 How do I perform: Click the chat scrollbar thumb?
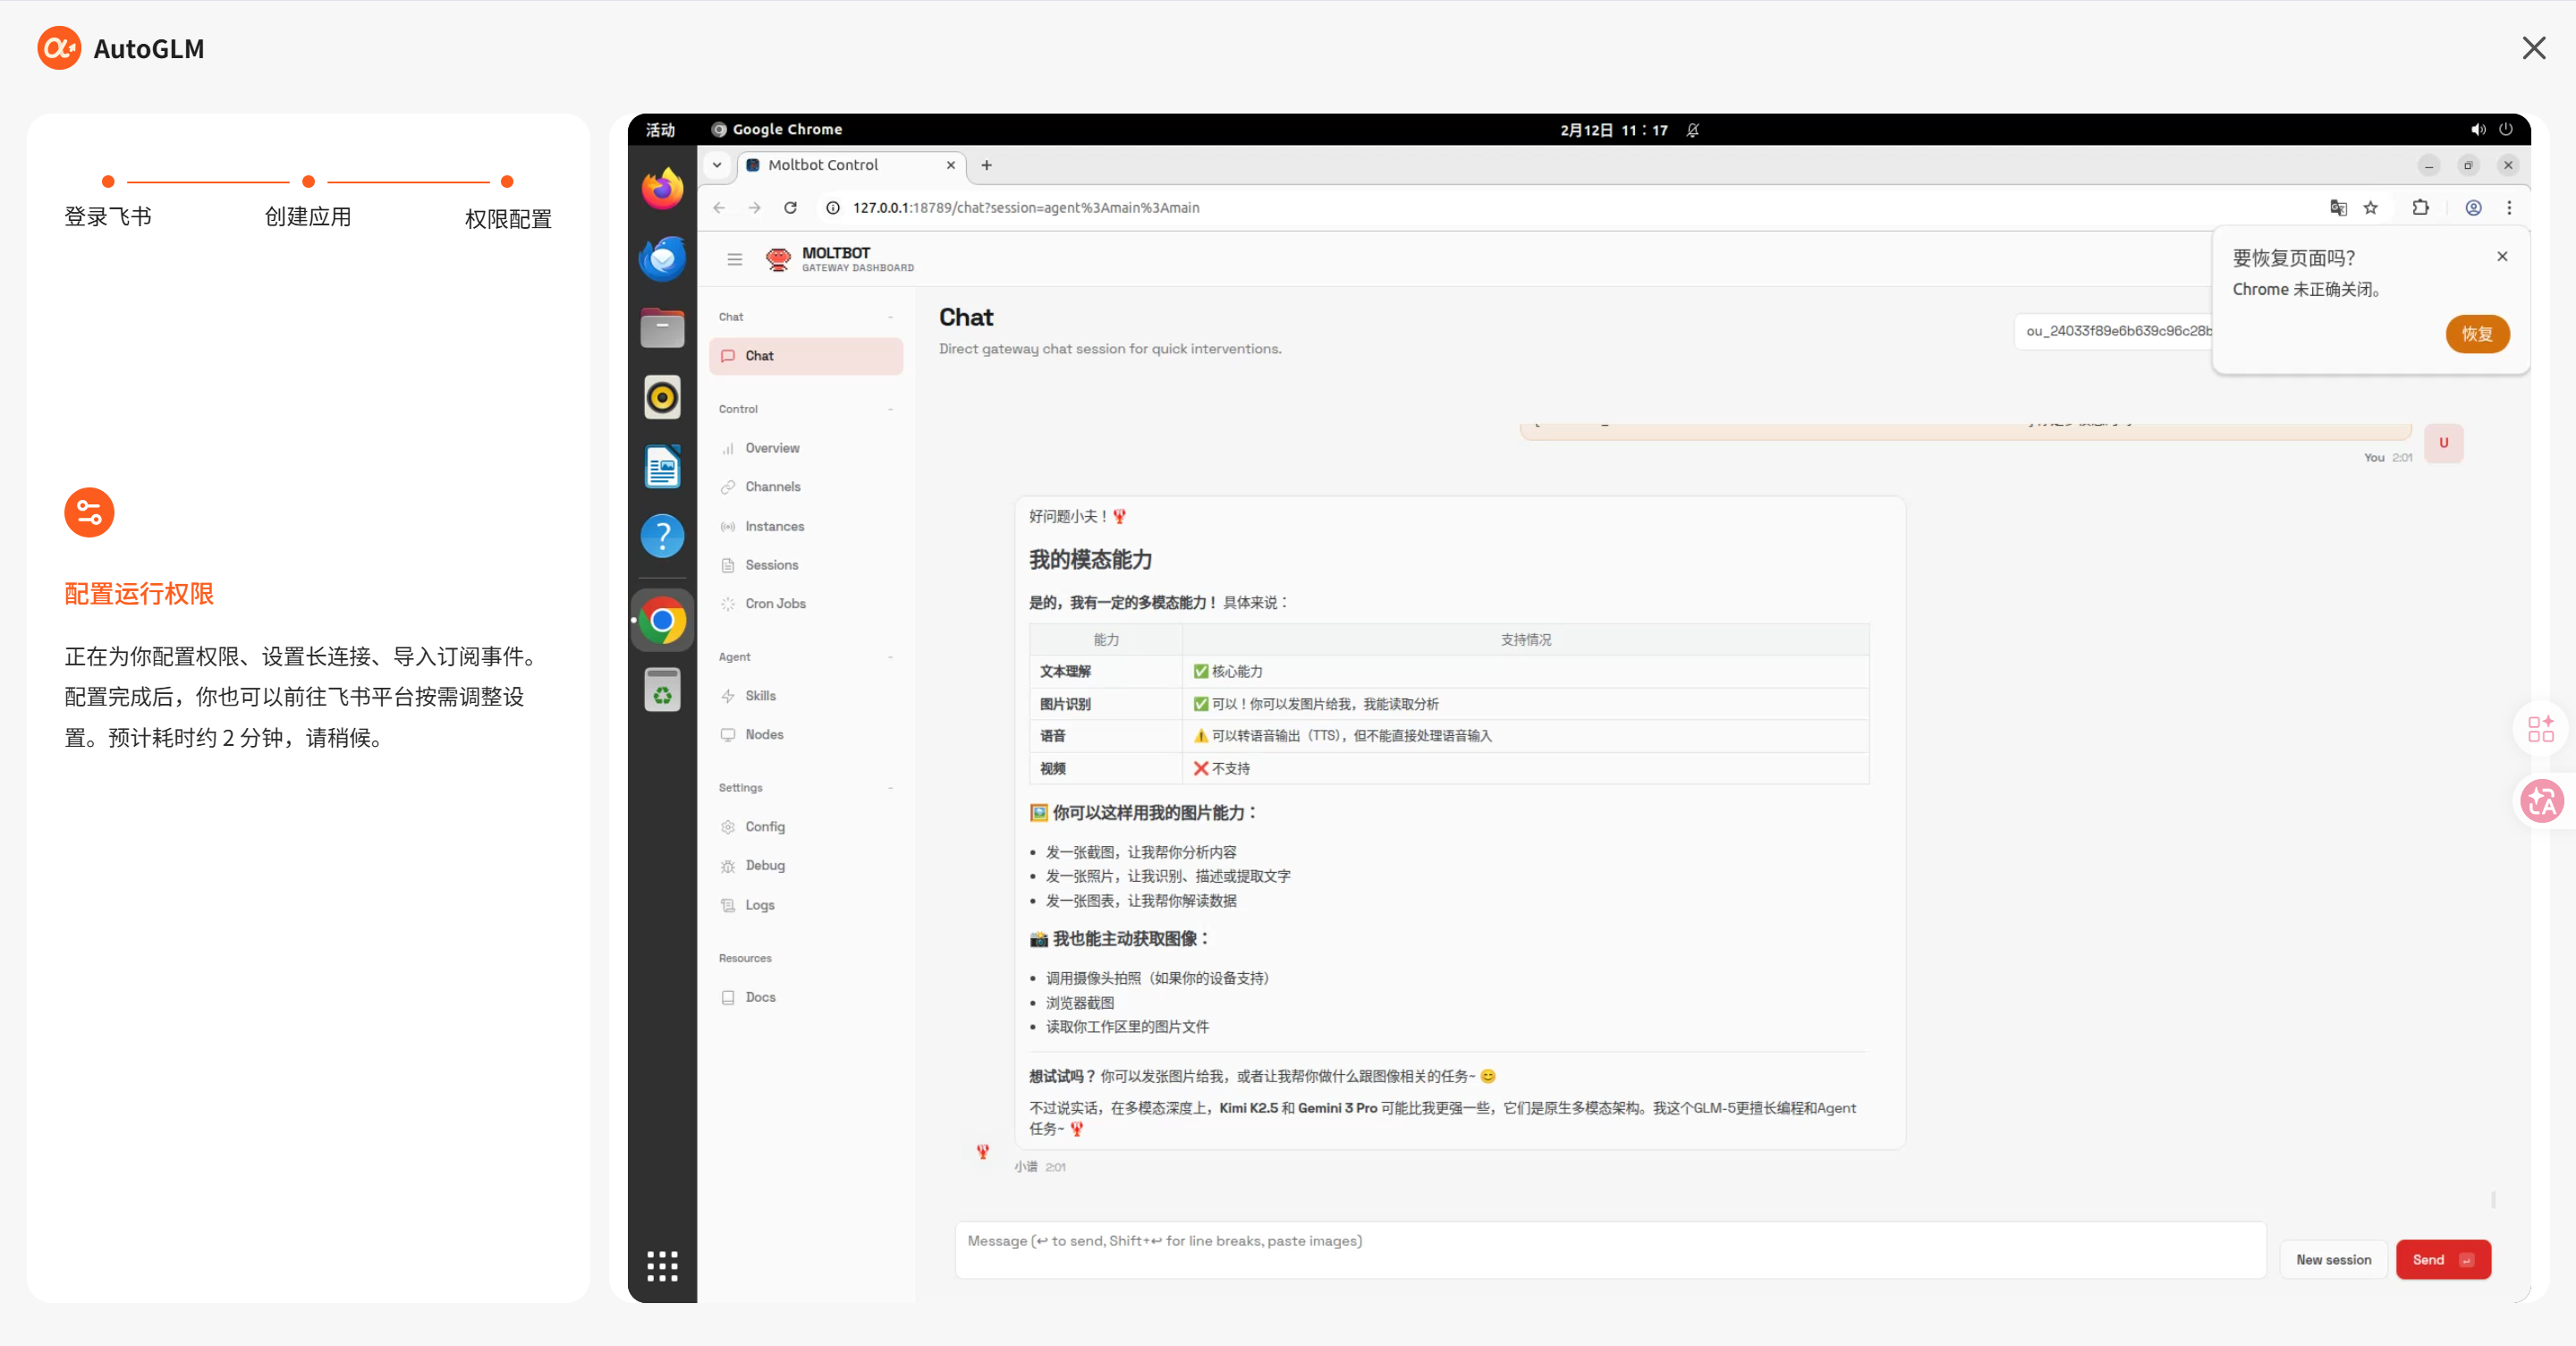coord(2493,1200)
